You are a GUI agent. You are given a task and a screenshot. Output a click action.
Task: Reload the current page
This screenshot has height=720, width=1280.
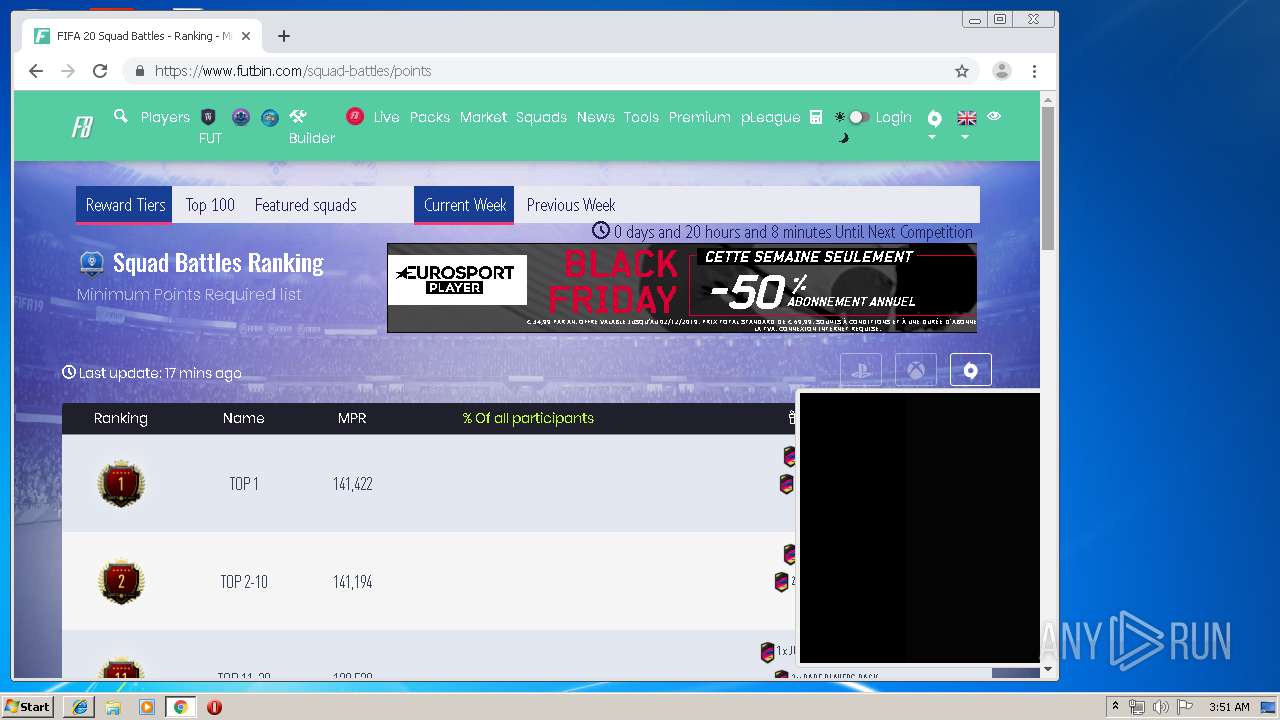[x=100, y=71]
